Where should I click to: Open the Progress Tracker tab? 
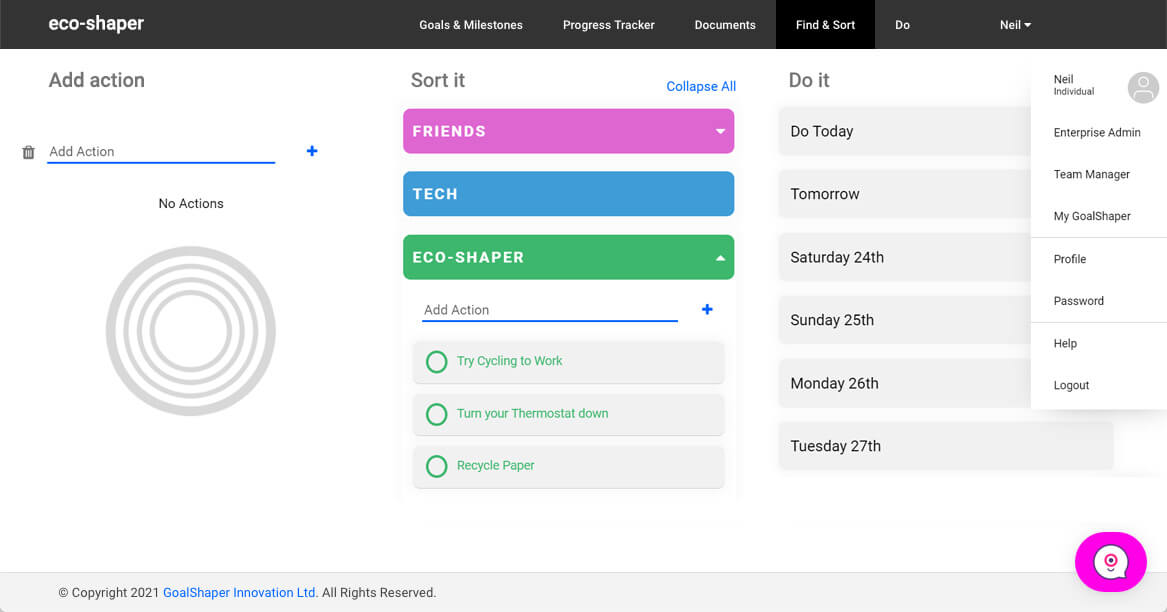pos(608,25)
